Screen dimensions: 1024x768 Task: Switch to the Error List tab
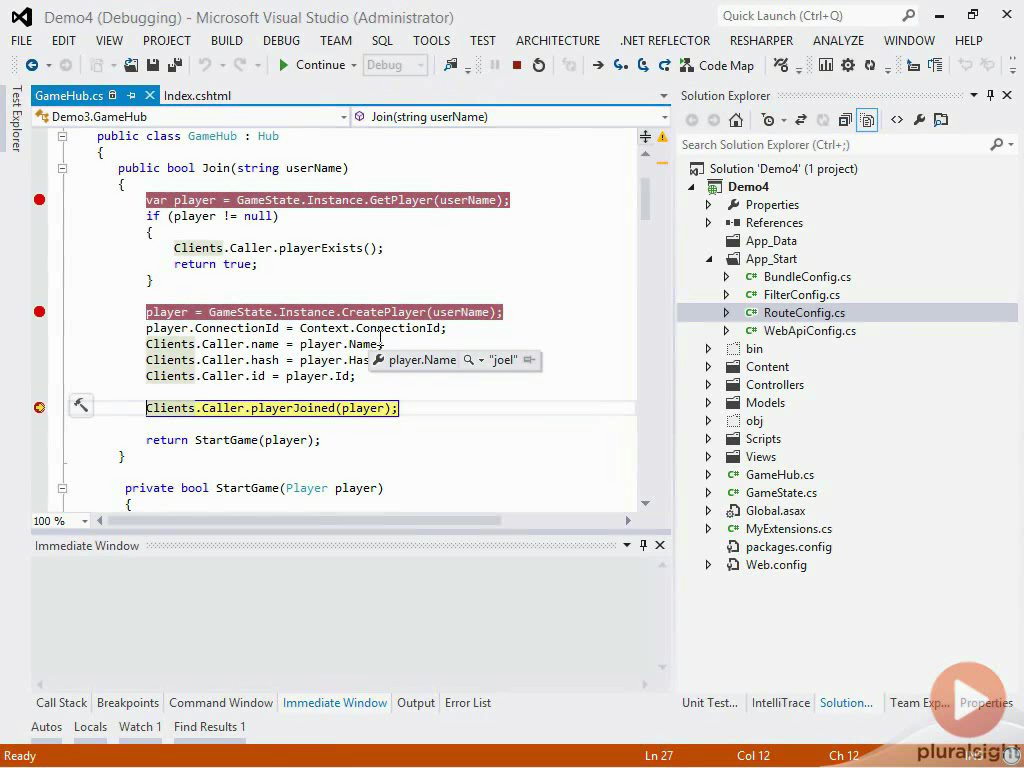click(x=468, y=703)
